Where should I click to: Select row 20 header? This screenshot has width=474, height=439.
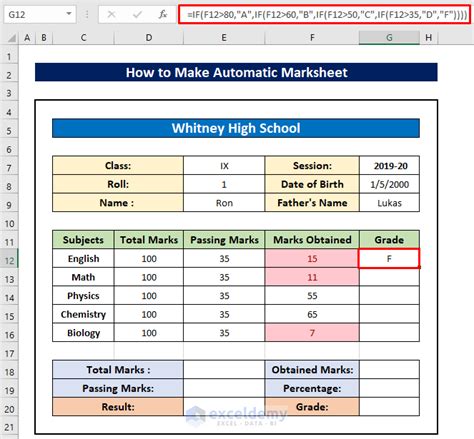tap(9, 409)
